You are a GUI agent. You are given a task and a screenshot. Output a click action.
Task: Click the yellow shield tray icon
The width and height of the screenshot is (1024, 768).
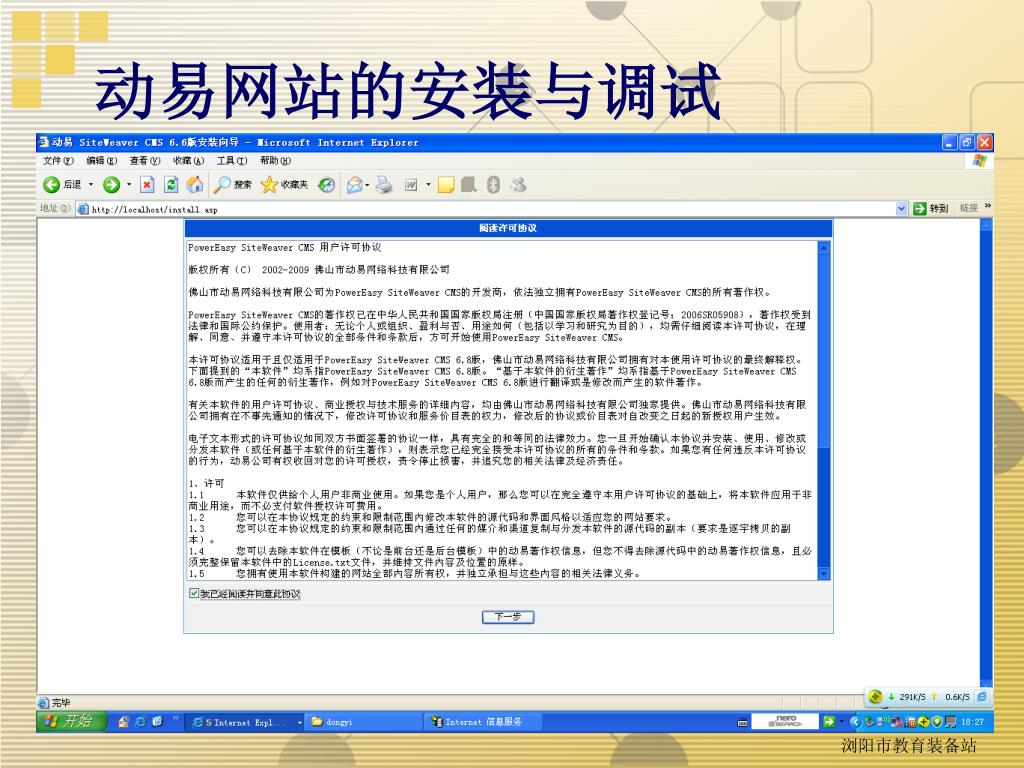pyautogui.click(x=937, y=722)
